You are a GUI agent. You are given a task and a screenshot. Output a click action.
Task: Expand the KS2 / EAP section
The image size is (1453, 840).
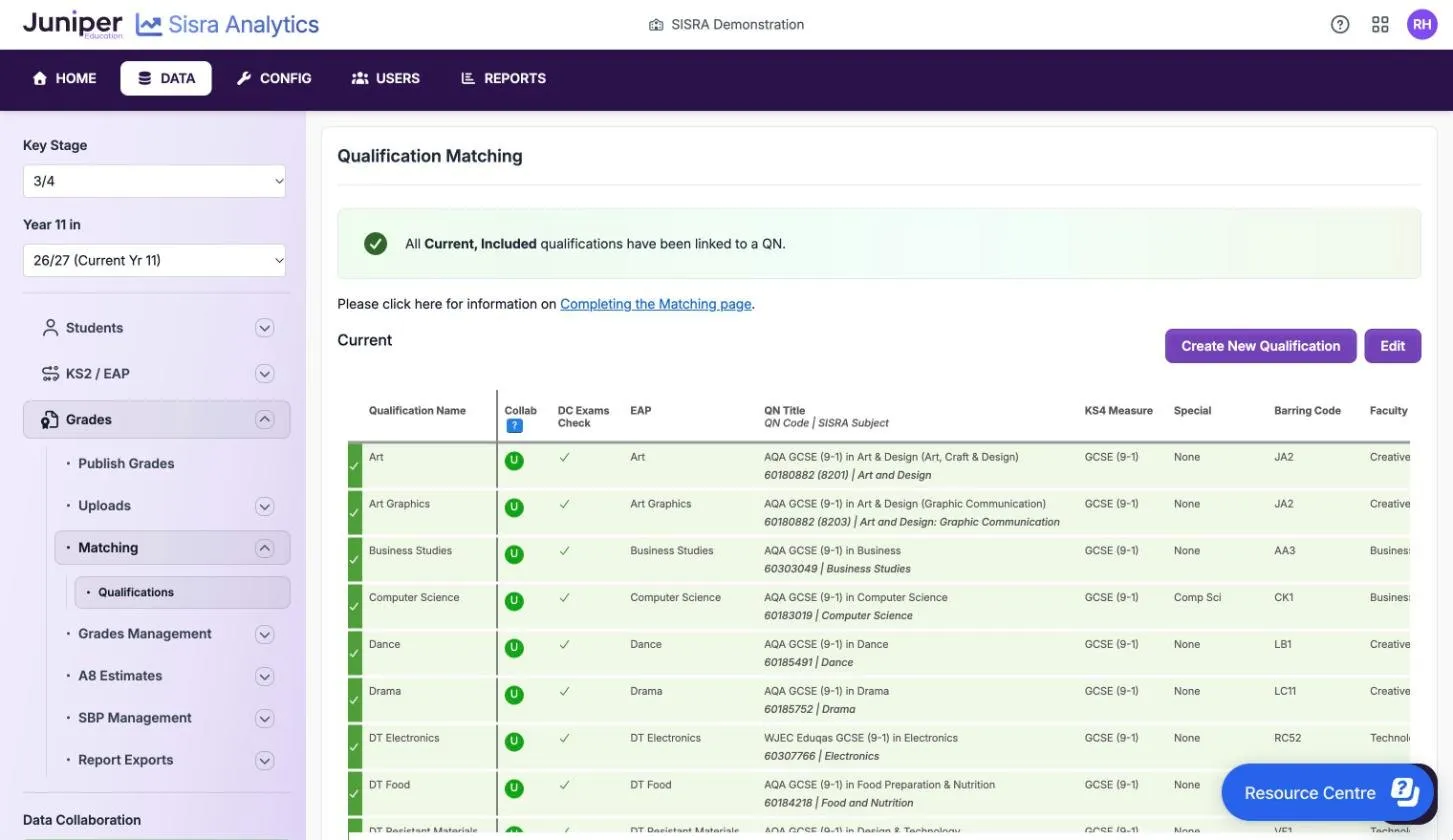(264, 374)
